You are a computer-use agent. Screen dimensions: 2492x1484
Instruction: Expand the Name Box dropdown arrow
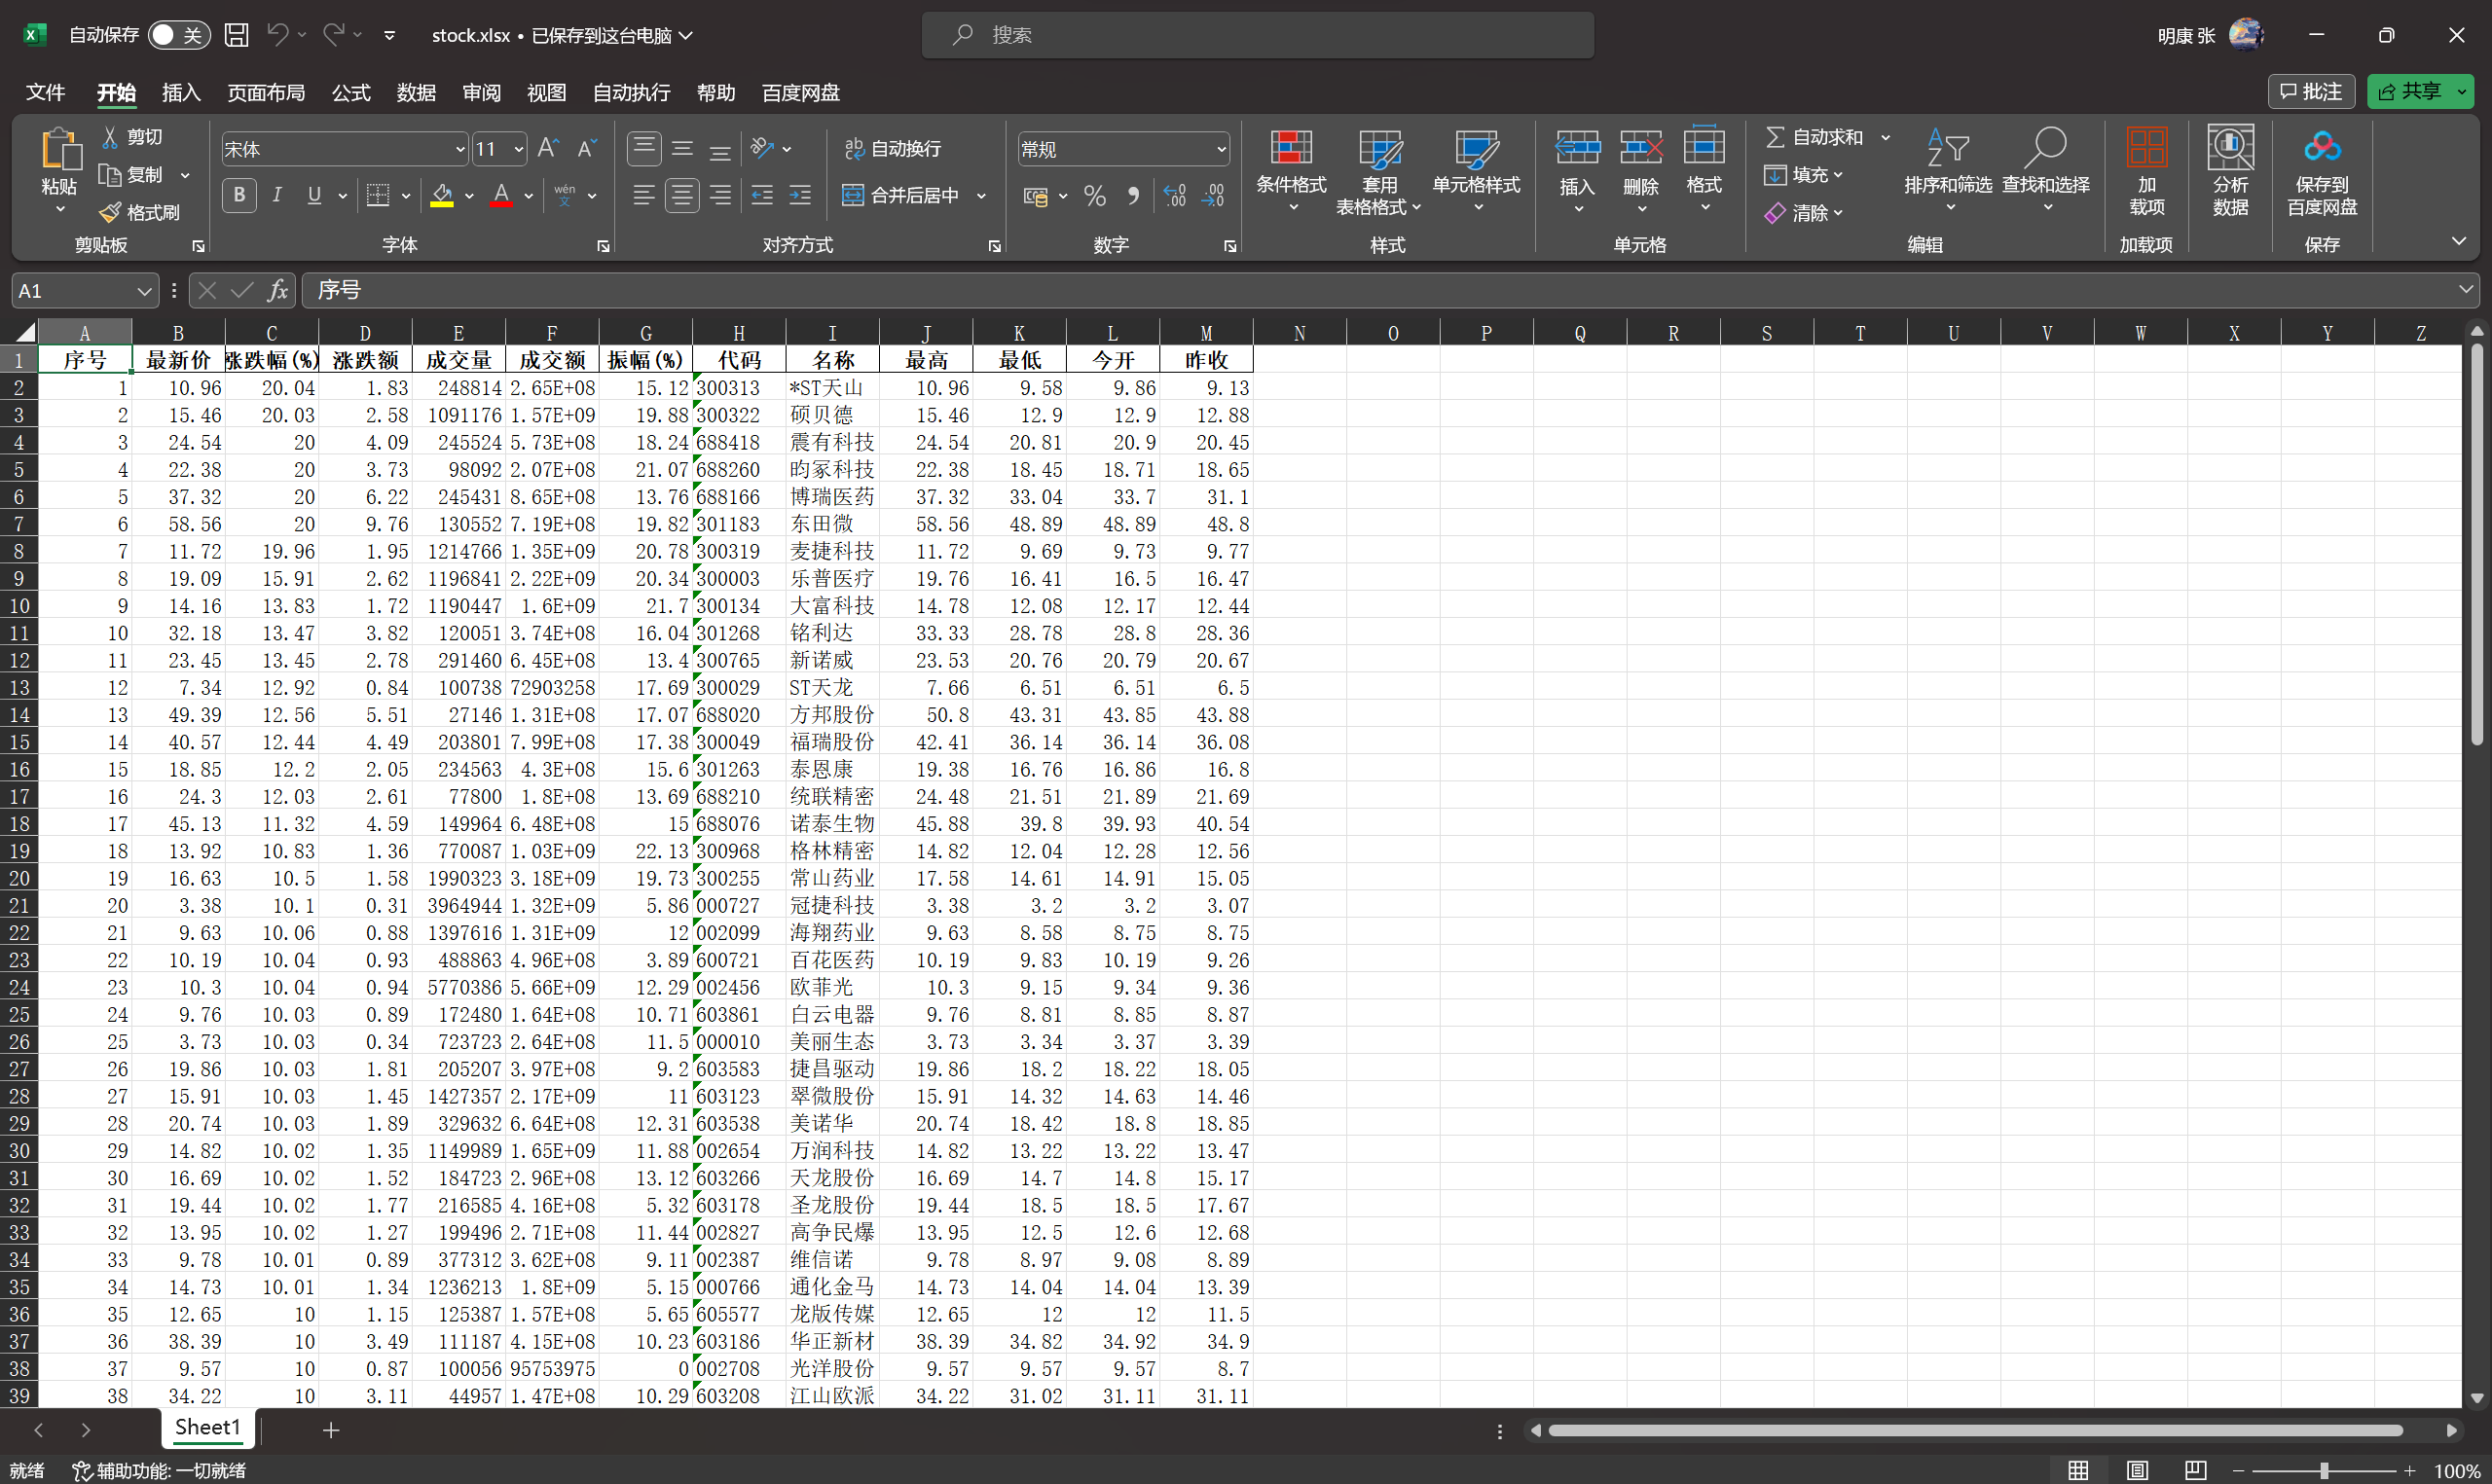144,291
